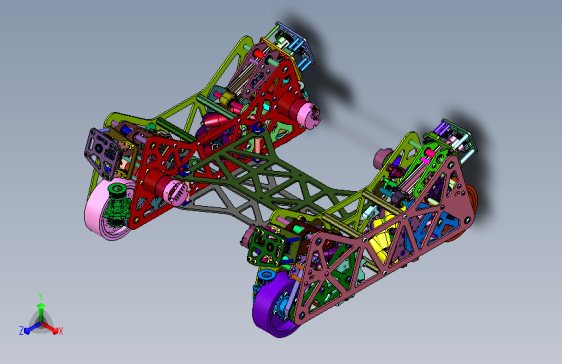Select the dark green square mounting bracket
Viewport: 562px width, 364px height.
point(266,247)
